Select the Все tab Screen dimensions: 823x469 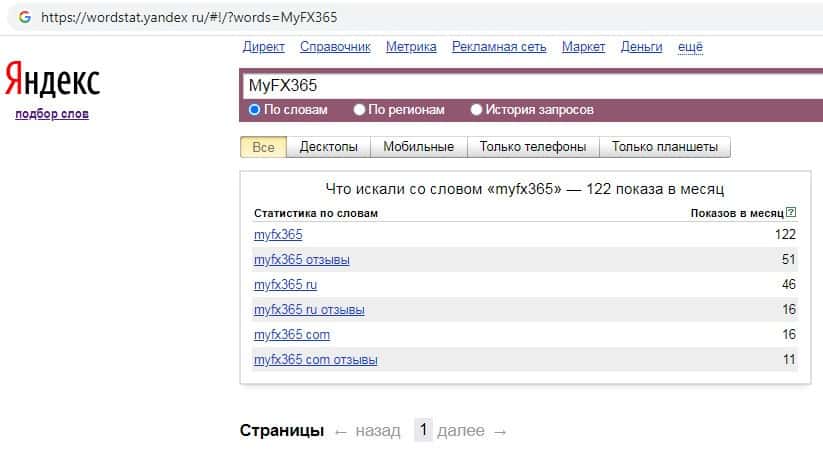(x=263, y=147)
